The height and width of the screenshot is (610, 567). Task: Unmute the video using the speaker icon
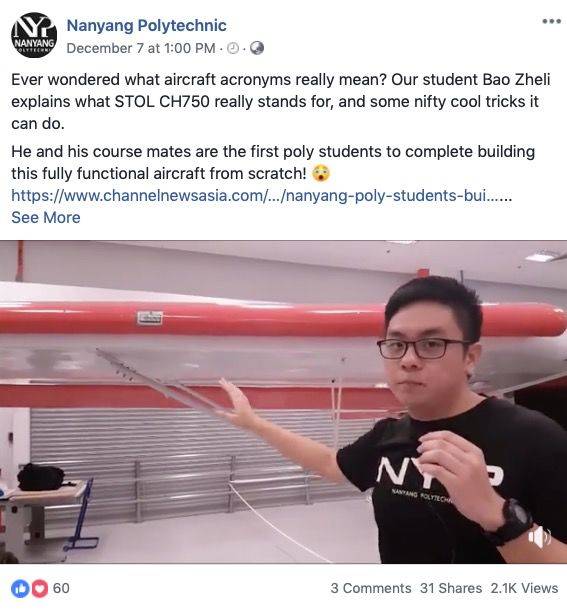point(539,537)
